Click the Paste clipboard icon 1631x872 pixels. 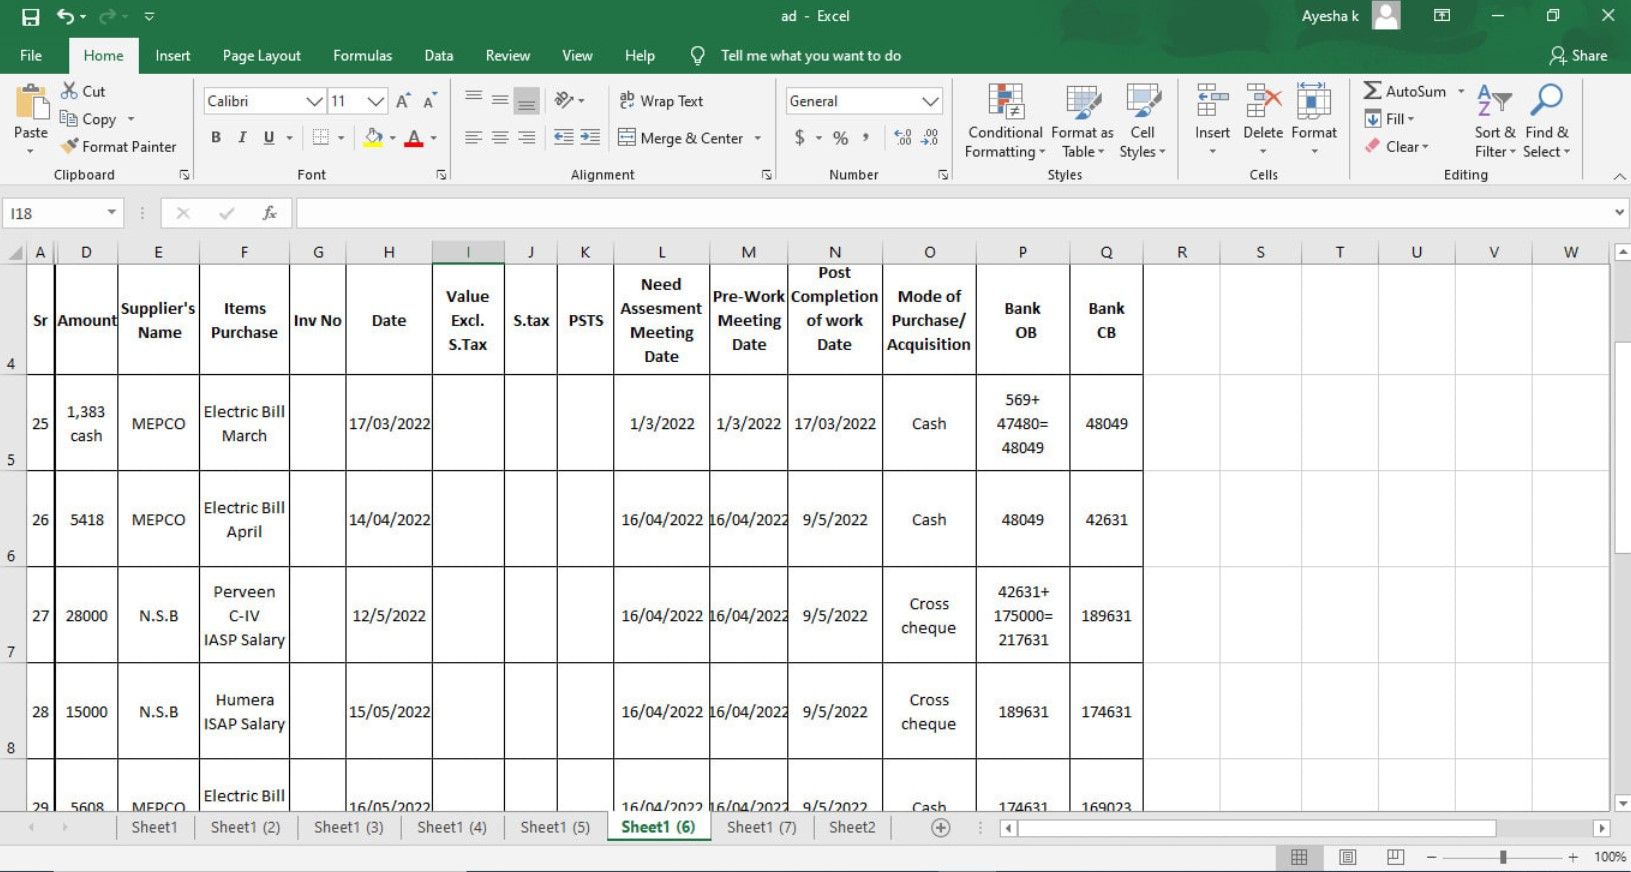(31, 102)
